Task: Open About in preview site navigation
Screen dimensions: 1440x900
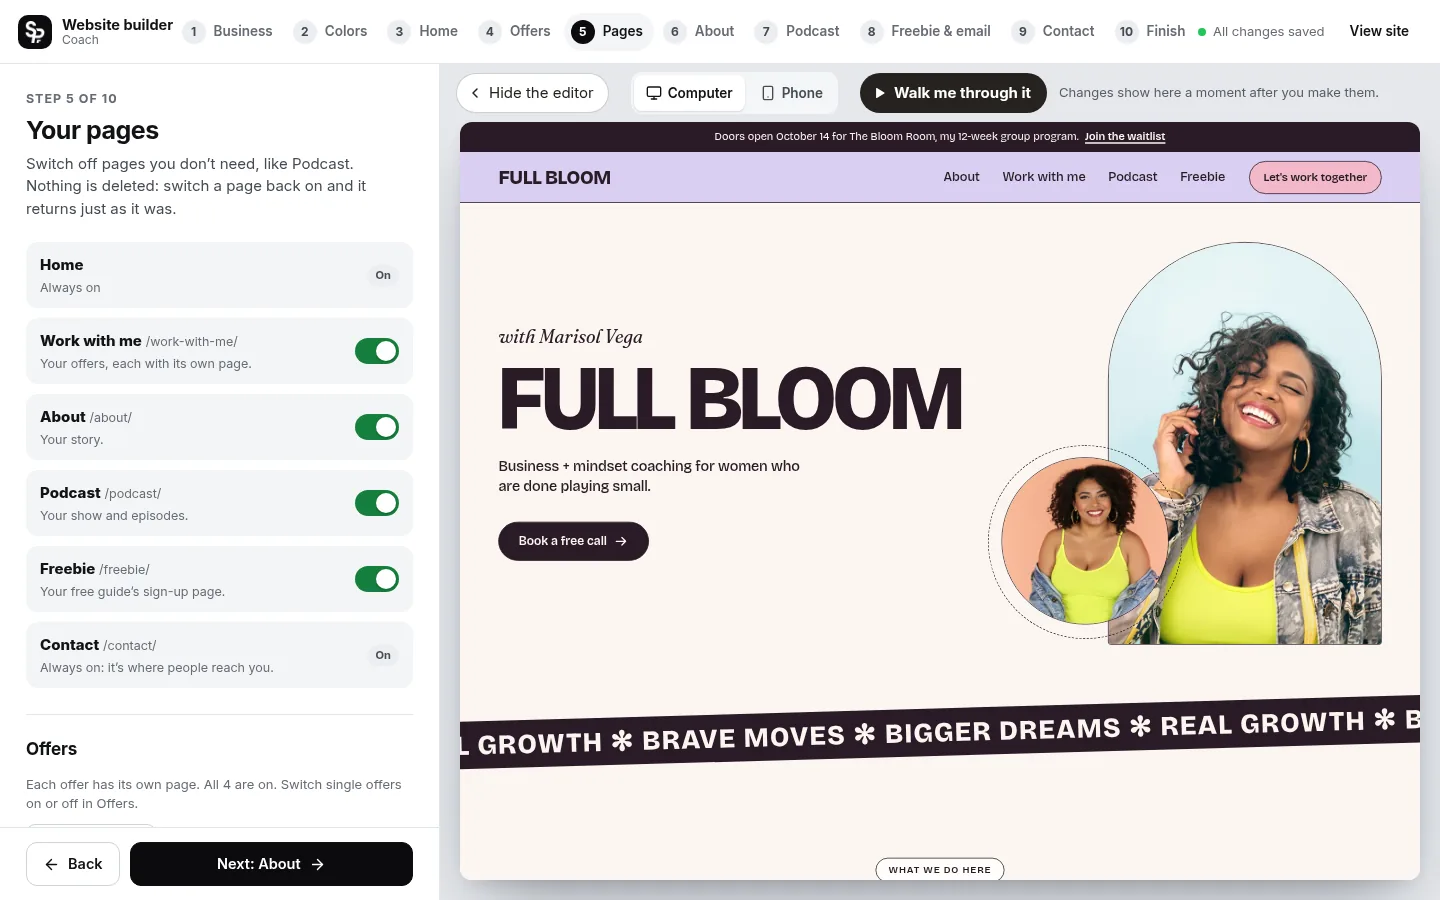Action: pos(961,177)
